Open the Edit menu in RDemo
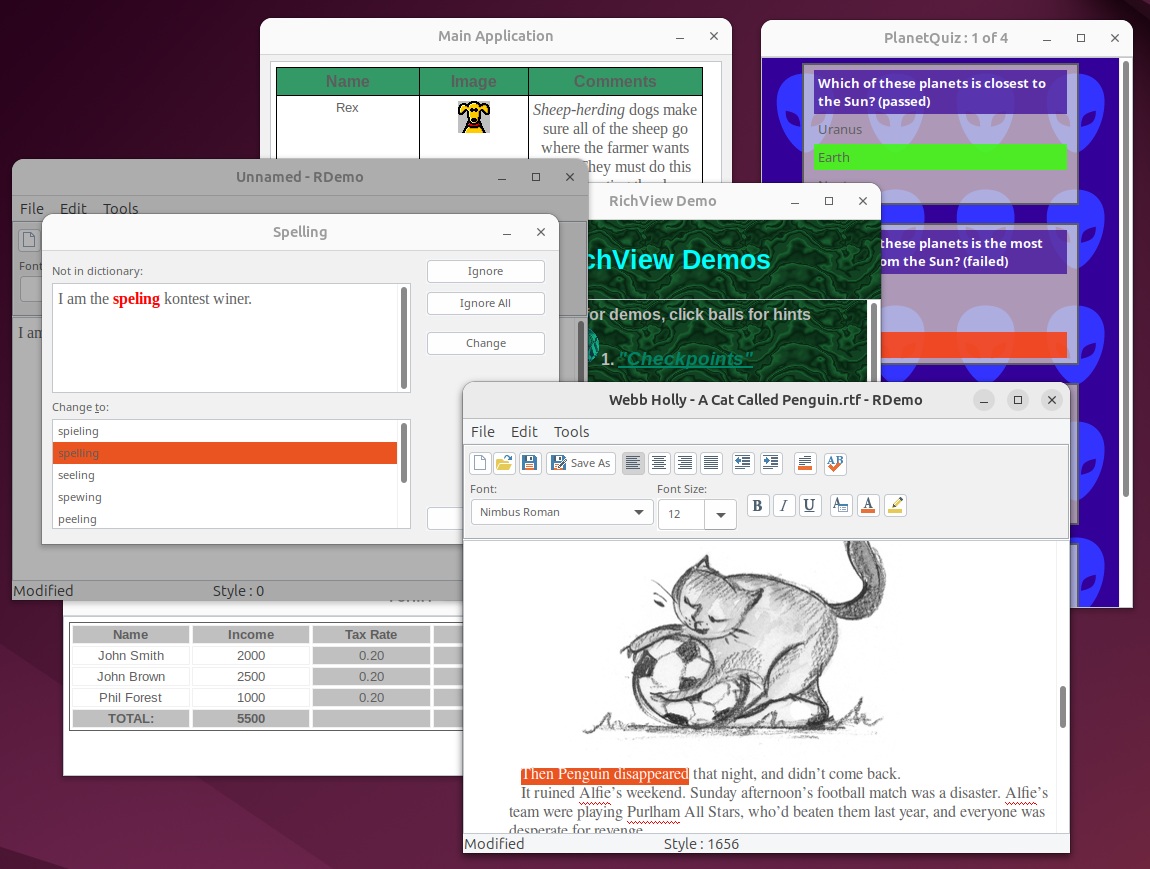The height and width of the screenshot is (869, 1150). tap(524, 432)
